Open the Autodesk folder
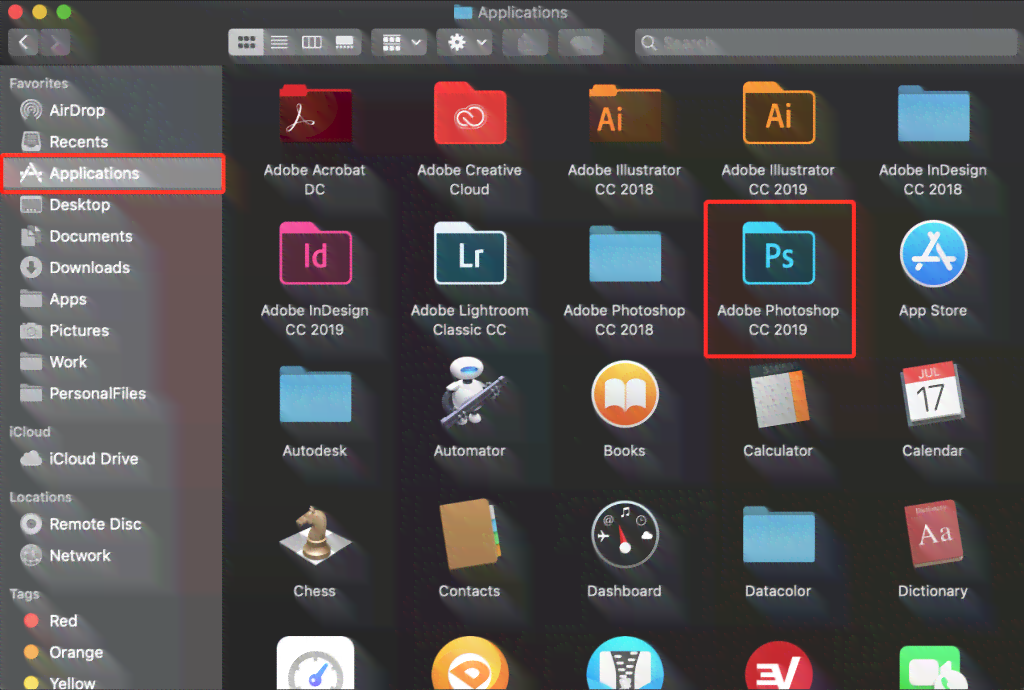The height and width of the screenshot is (690, 1024). click(315, 395)
